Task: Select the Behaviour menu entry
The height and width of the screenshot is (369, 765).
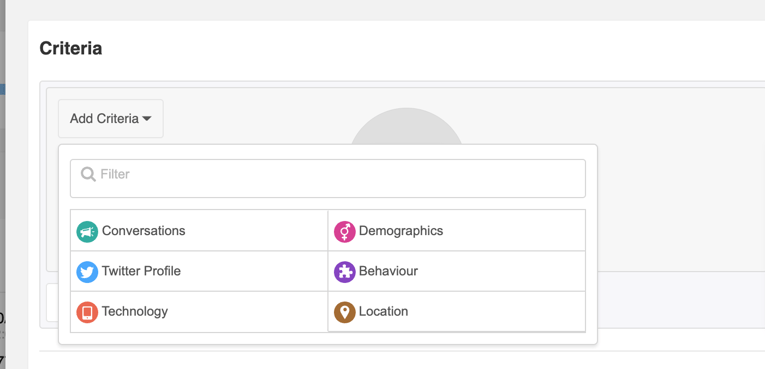Action: coord(457,271)
